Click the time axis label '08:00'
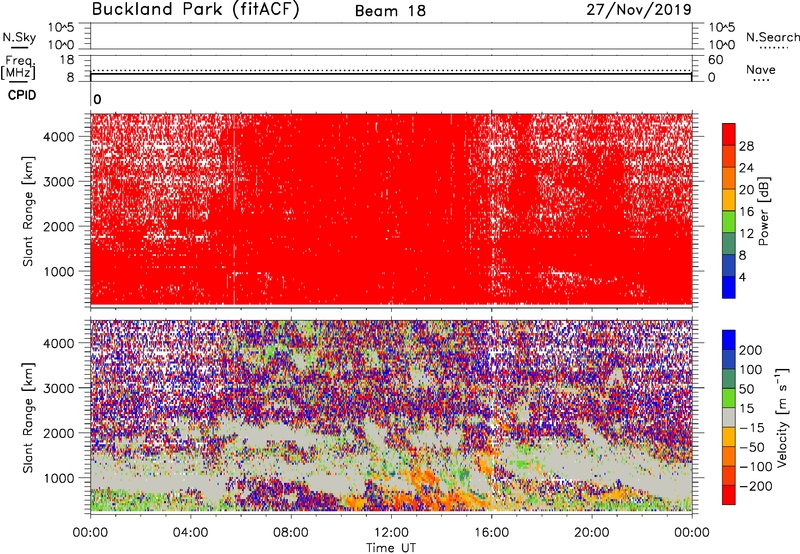 pos(291,533)
